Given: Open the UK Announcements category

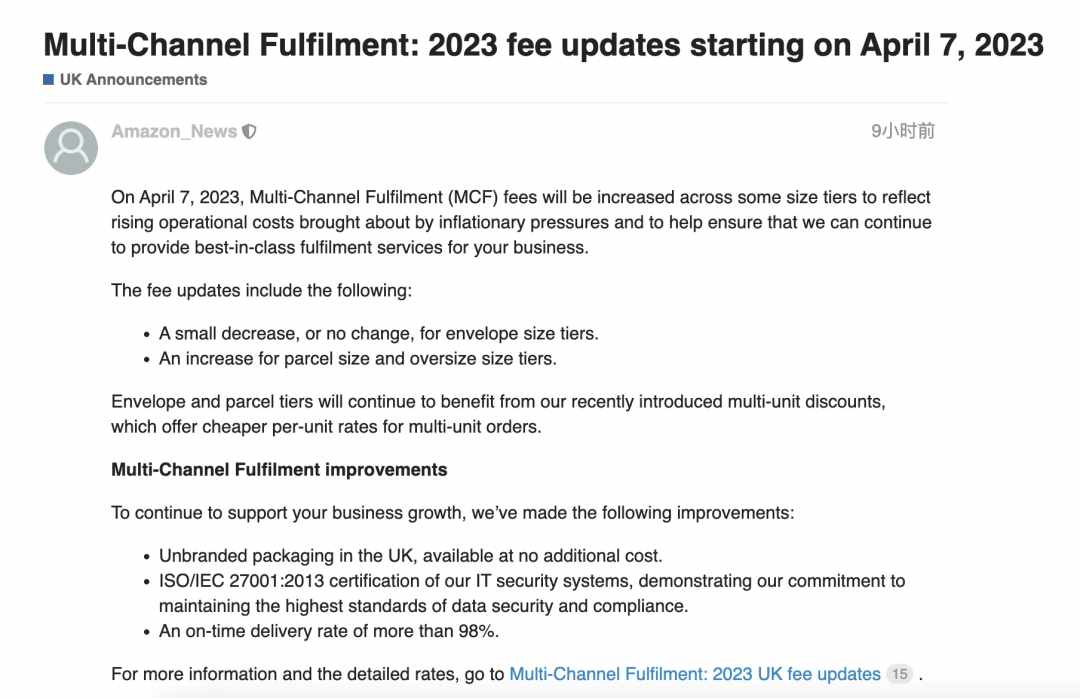Looking at the screenshot, I should [133, 79].
